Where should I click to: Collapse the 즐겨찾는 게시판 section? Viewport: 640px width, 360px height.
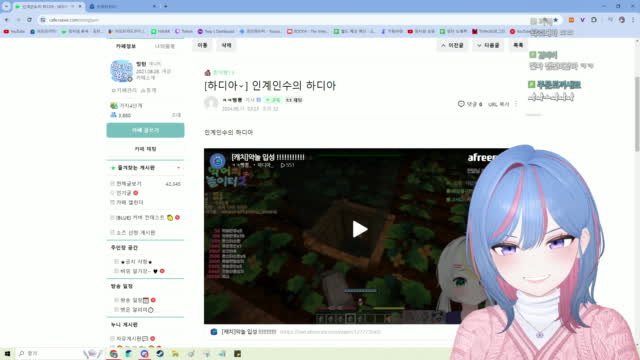coord(178,168)
